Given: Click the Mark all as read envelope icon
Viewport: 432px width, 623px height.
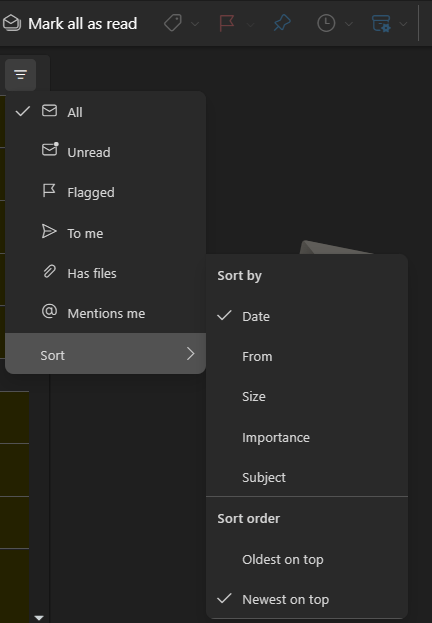Looking at the screenshot, I should coord(12,23).
